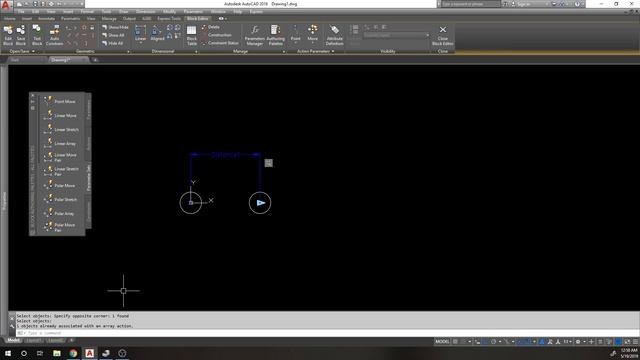The image size is (640, 360).
Task: Click the Delete constraints button
Action: coord(211,27)
